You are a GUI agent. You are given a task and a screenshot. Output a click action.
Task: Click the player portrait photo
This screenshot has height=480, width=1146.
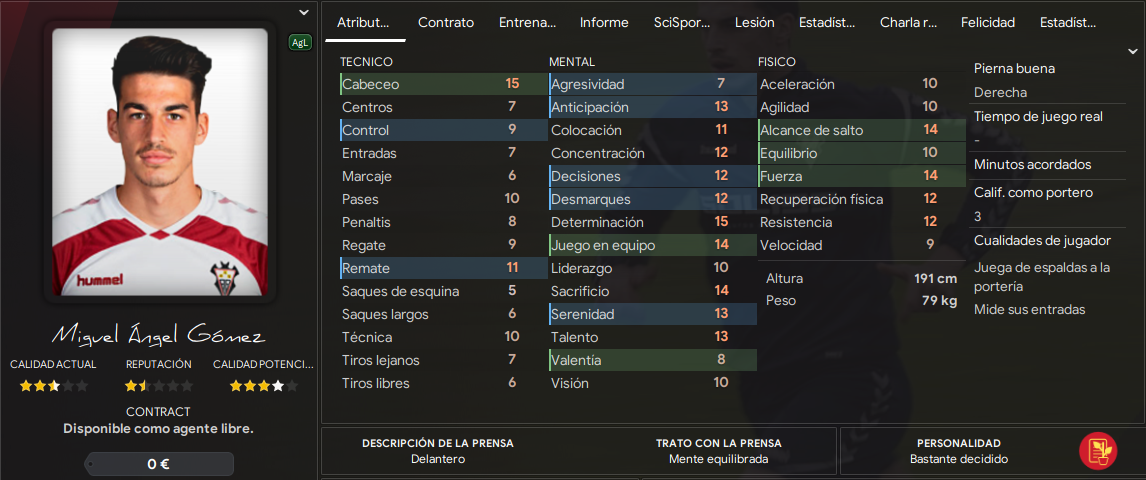pos(159,162)
